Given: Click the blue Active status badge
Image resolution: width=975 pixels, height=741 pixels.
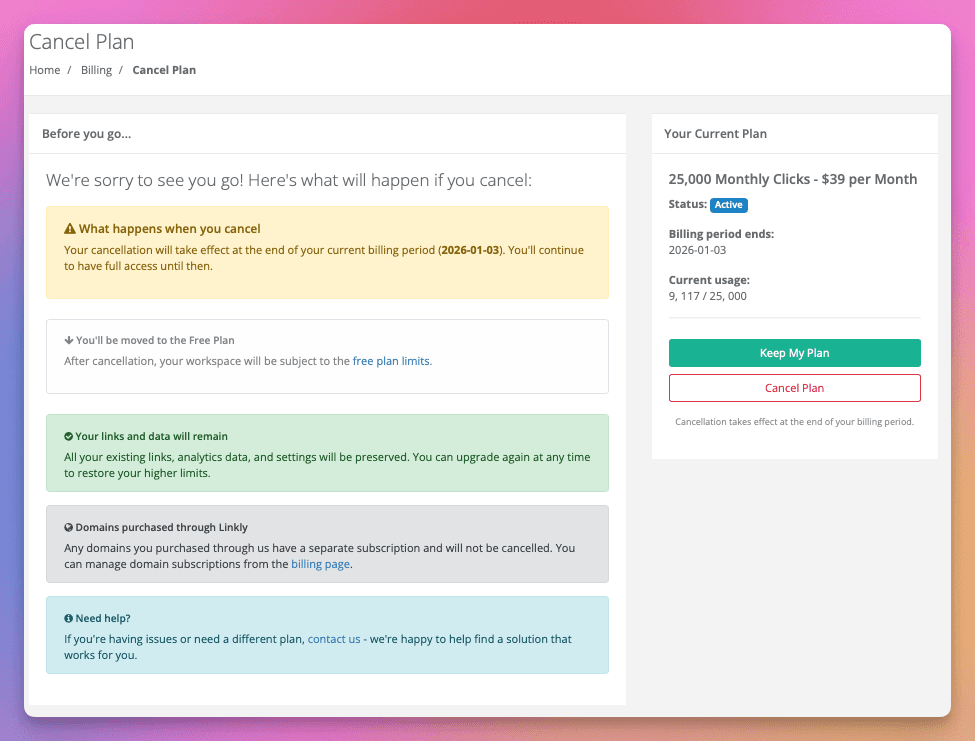Looking at the screenshot, I should click(x=729, y=205).
